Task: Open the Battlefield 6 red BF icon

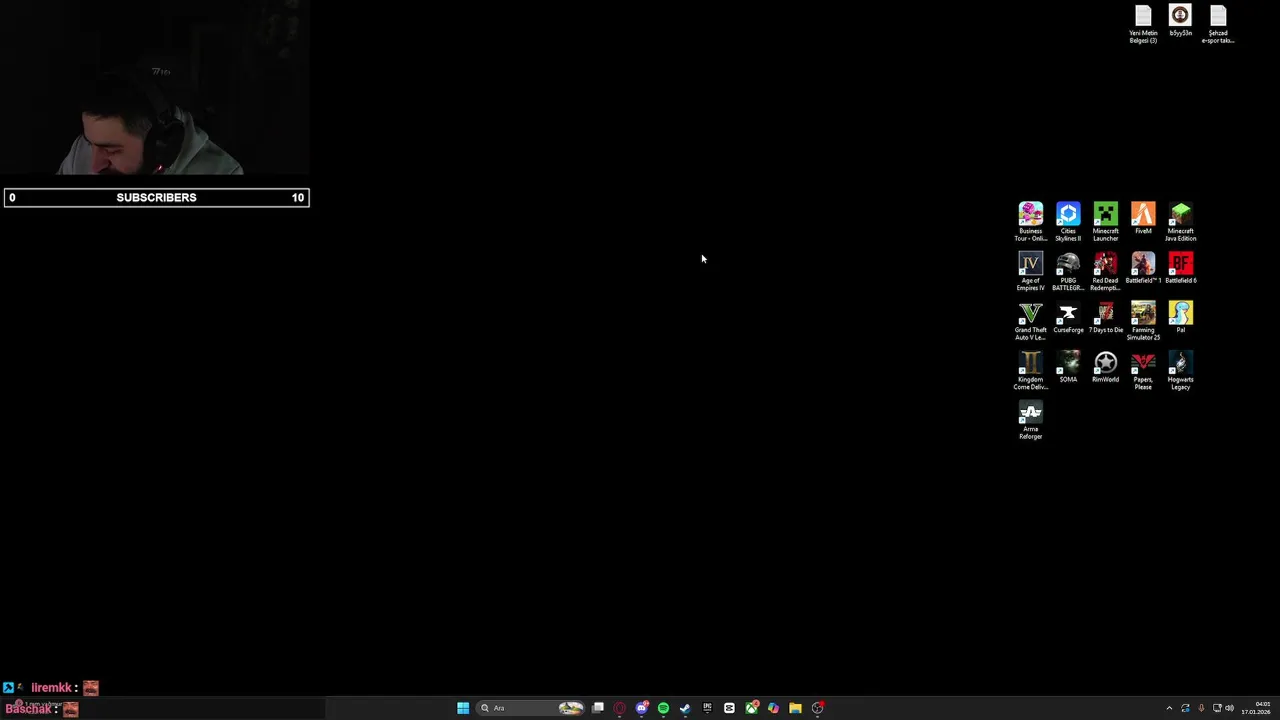Action: (x=1180, y=268)
